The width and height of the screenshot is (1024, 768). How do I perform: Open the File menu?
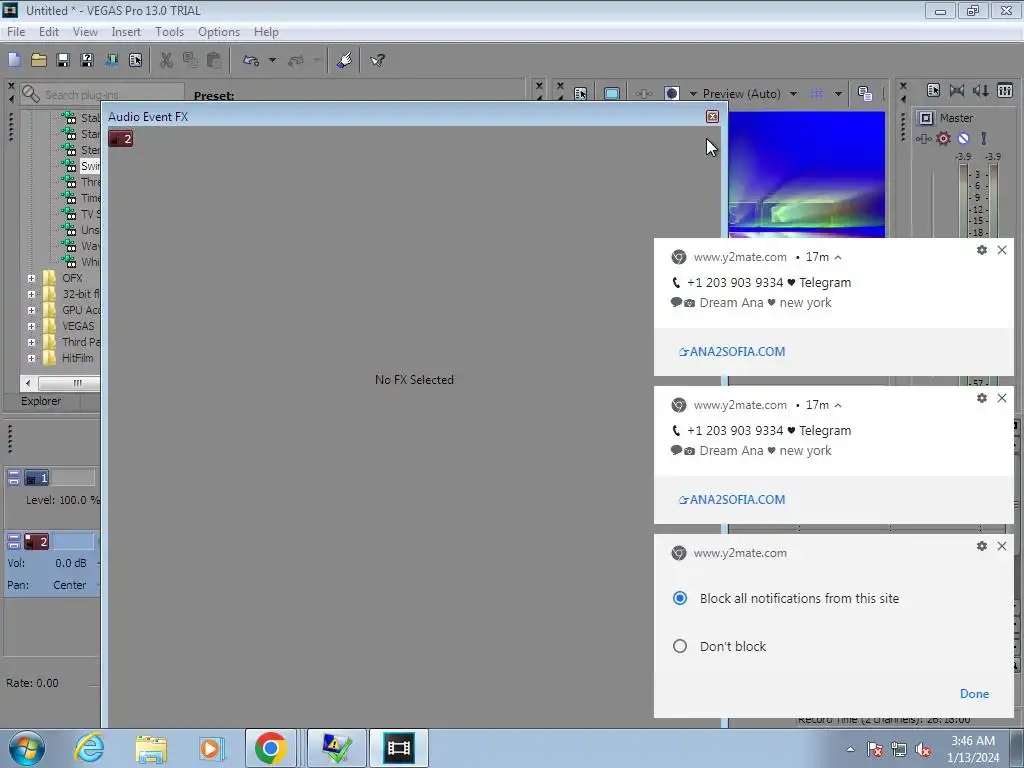click(16, 31)
